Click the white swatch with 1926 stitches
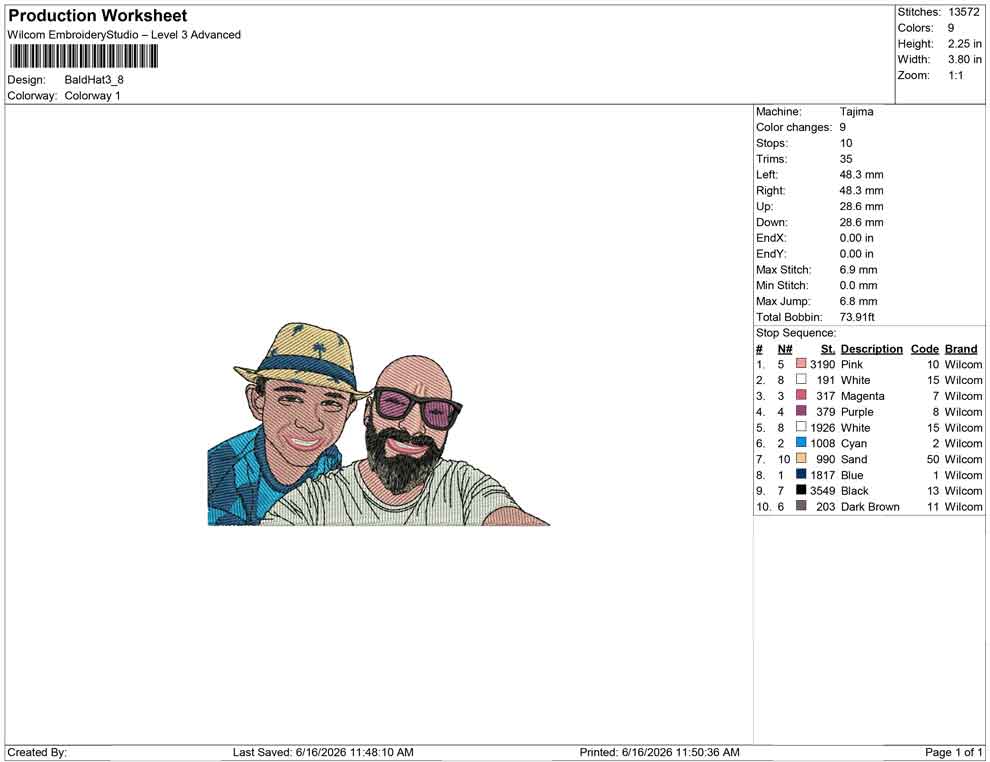Screen dimensions: 990x762 (801, 427)
